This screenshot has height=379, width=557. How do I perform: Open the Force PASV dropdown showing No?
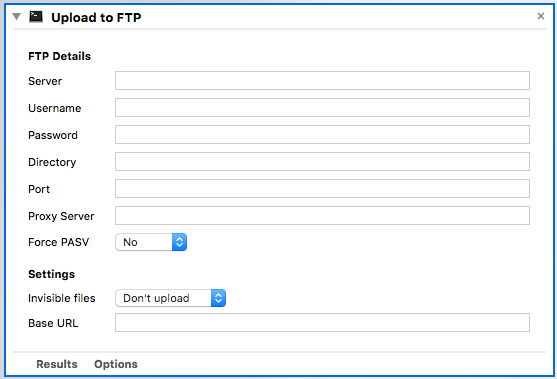pyautogui.click(x=151, y=242)
